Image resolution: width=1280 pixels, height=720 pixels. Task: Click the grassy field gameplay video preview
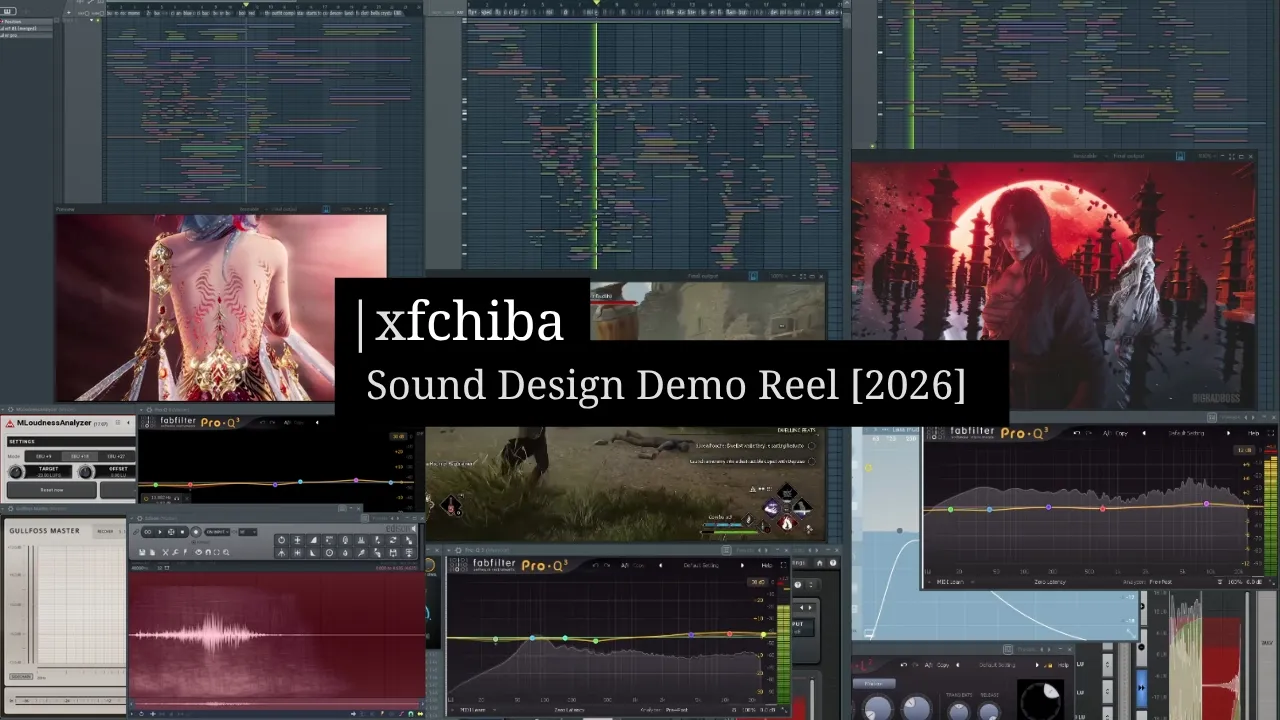click(626, 485)
